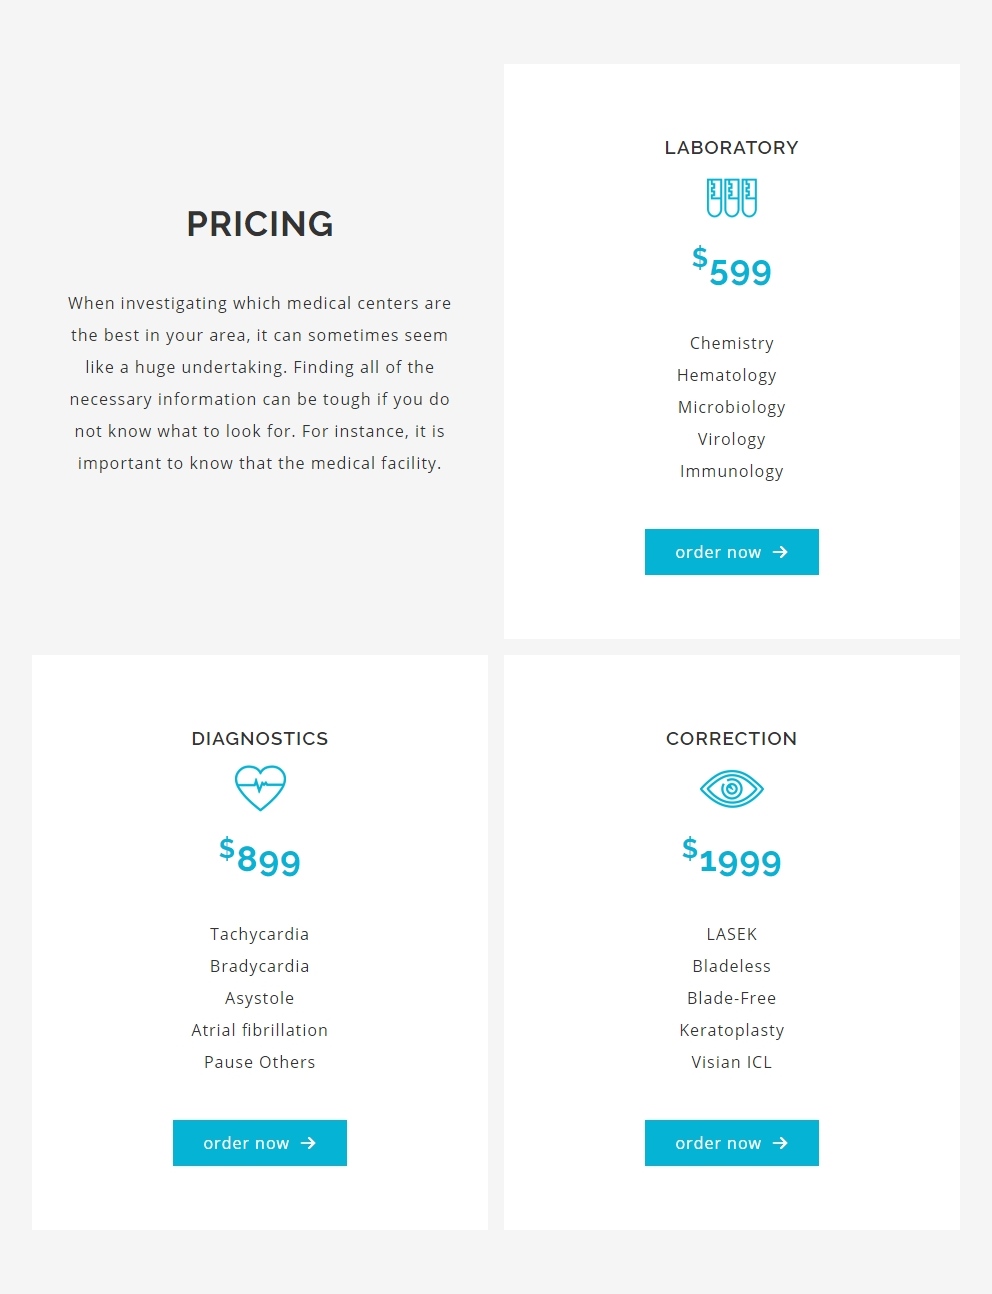The image size is (992, 1294).
Task: Click the arrow in Laboratory order now button
Action: (x=780, y=552)
